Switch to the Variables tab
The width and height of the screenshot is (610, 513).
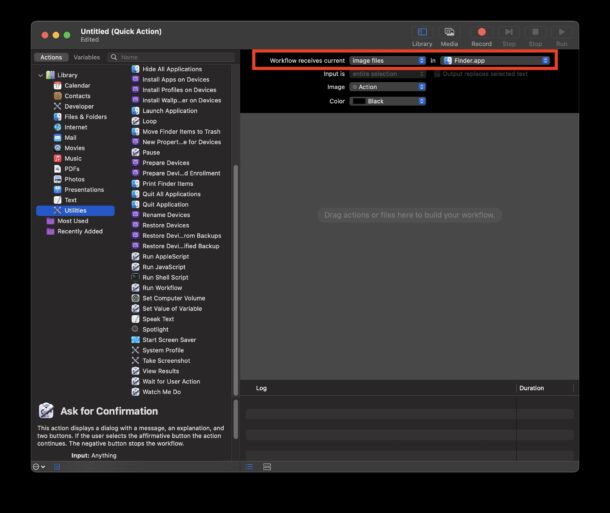pyautogui.click(x=86, y=57)
